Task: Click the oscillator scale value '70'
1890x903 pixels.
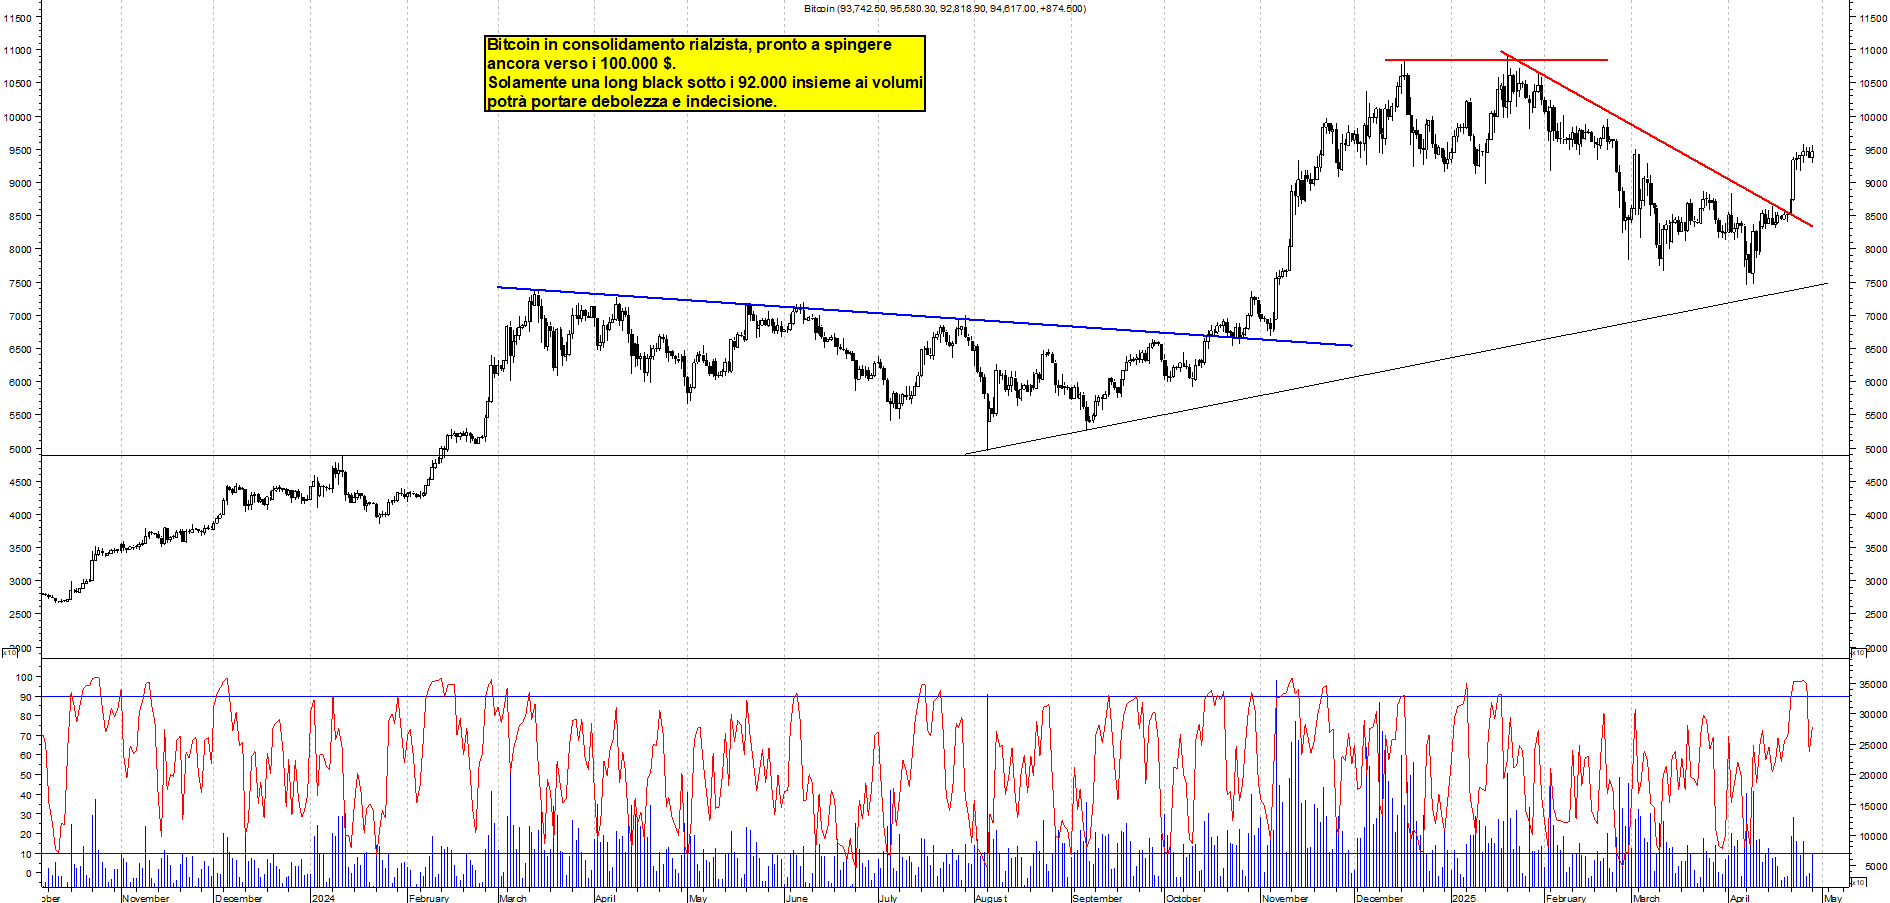Action: [x=25, y=737]
